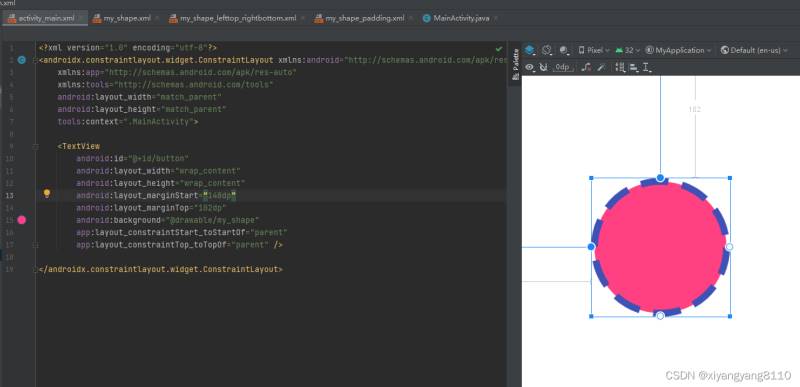Click the gutter icon on line 2
This screenshot has height=387, width=800.
tap(21, 60)
